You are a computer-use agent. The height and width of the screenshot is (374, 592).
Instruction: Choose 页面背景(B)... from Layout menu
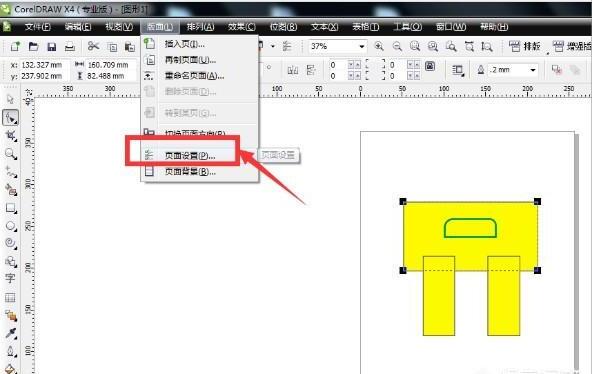(x=200, y=172)
